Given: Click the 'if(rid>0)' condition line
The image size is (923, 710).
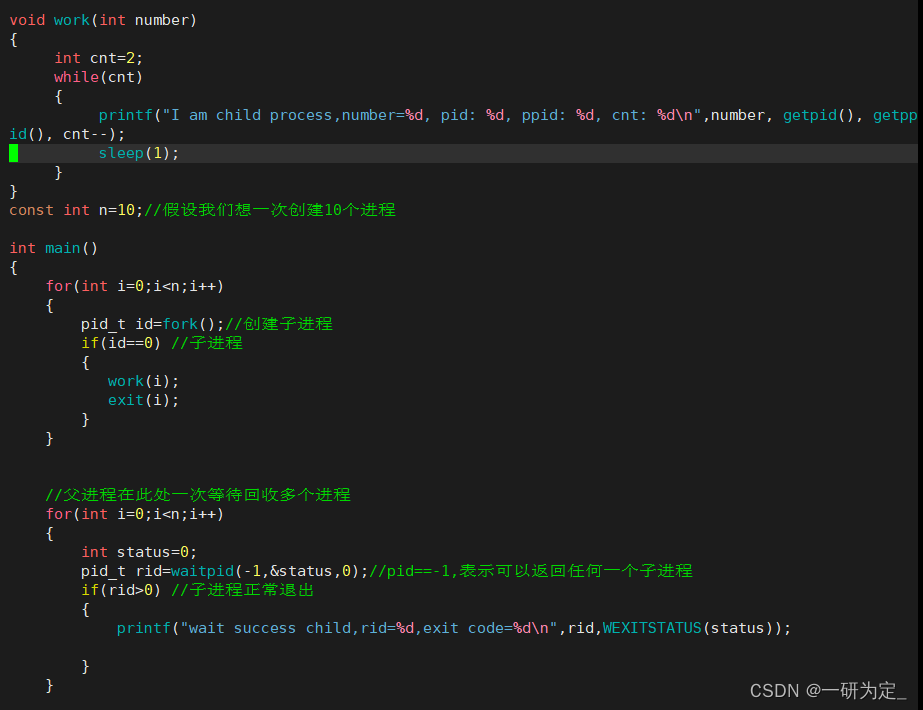Looking at the screenshot, I should (121, 590).
